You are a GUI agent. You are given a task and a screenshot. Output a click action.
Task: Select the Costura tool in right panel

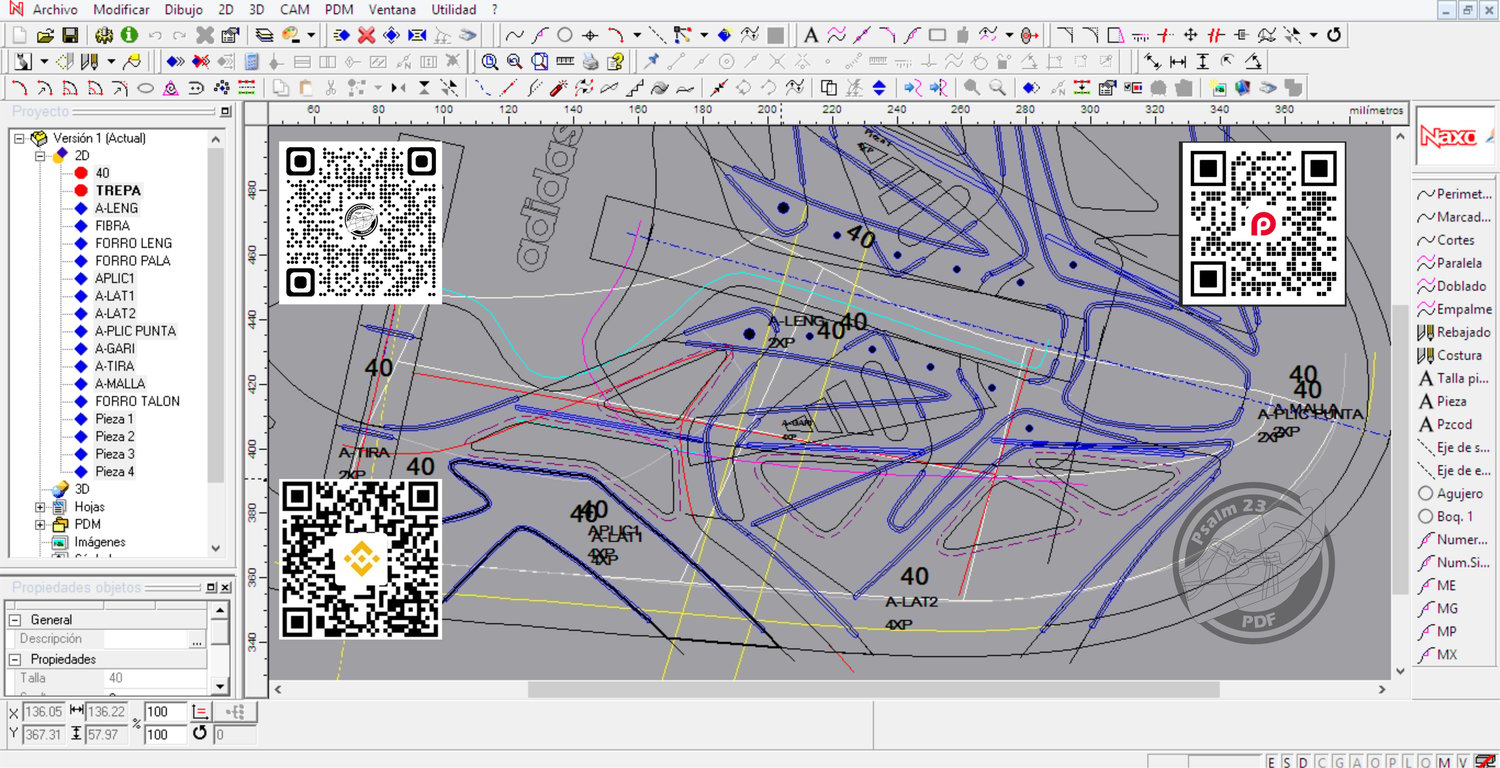coord(1450,355)
